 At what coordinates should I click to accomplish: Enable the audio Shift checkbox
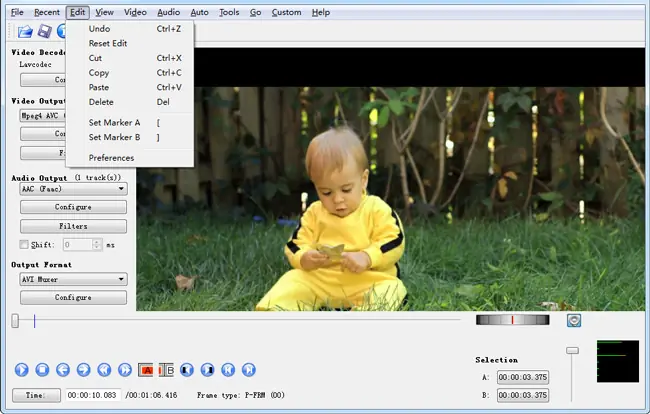[x=24, y=245]
